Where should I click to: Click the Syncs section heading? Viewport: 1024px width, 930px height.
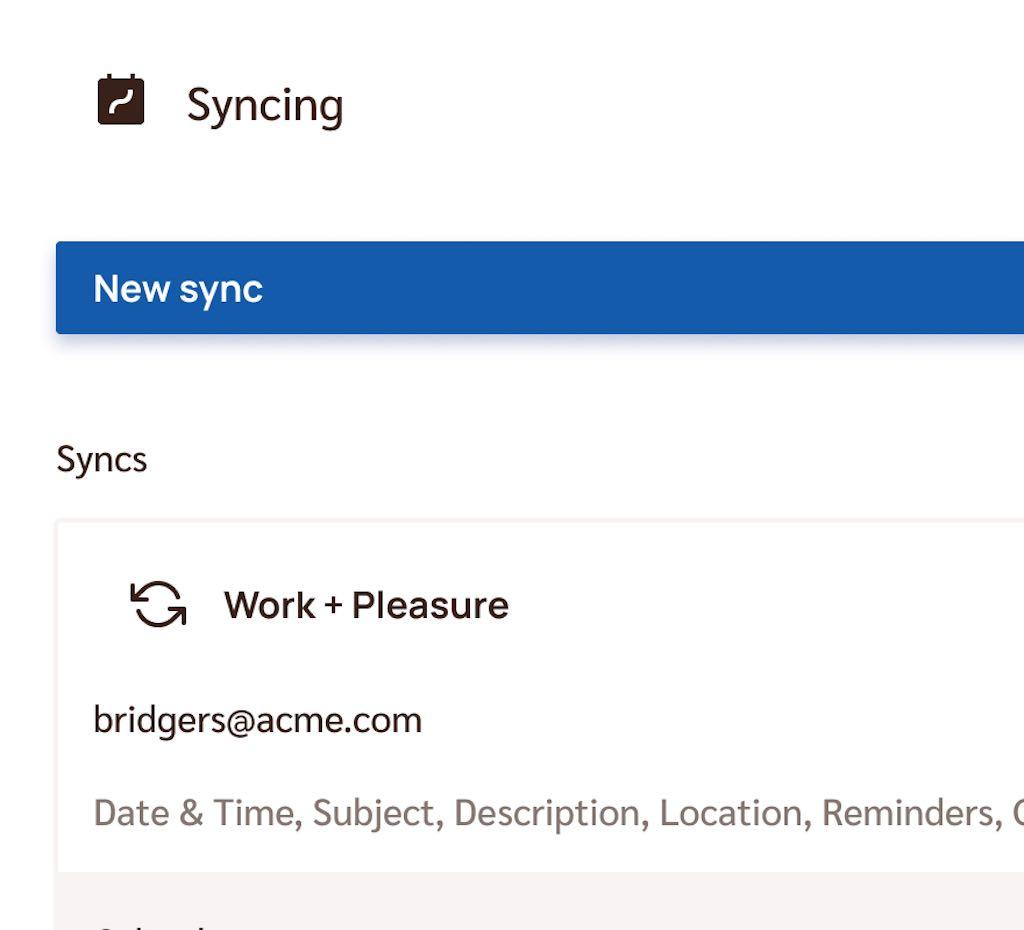point(102,460)
